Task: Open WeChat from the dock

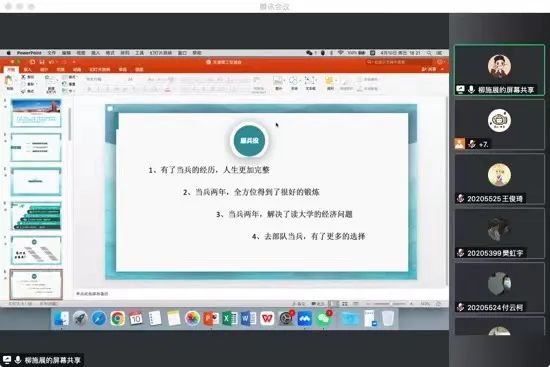Action: 323,319
